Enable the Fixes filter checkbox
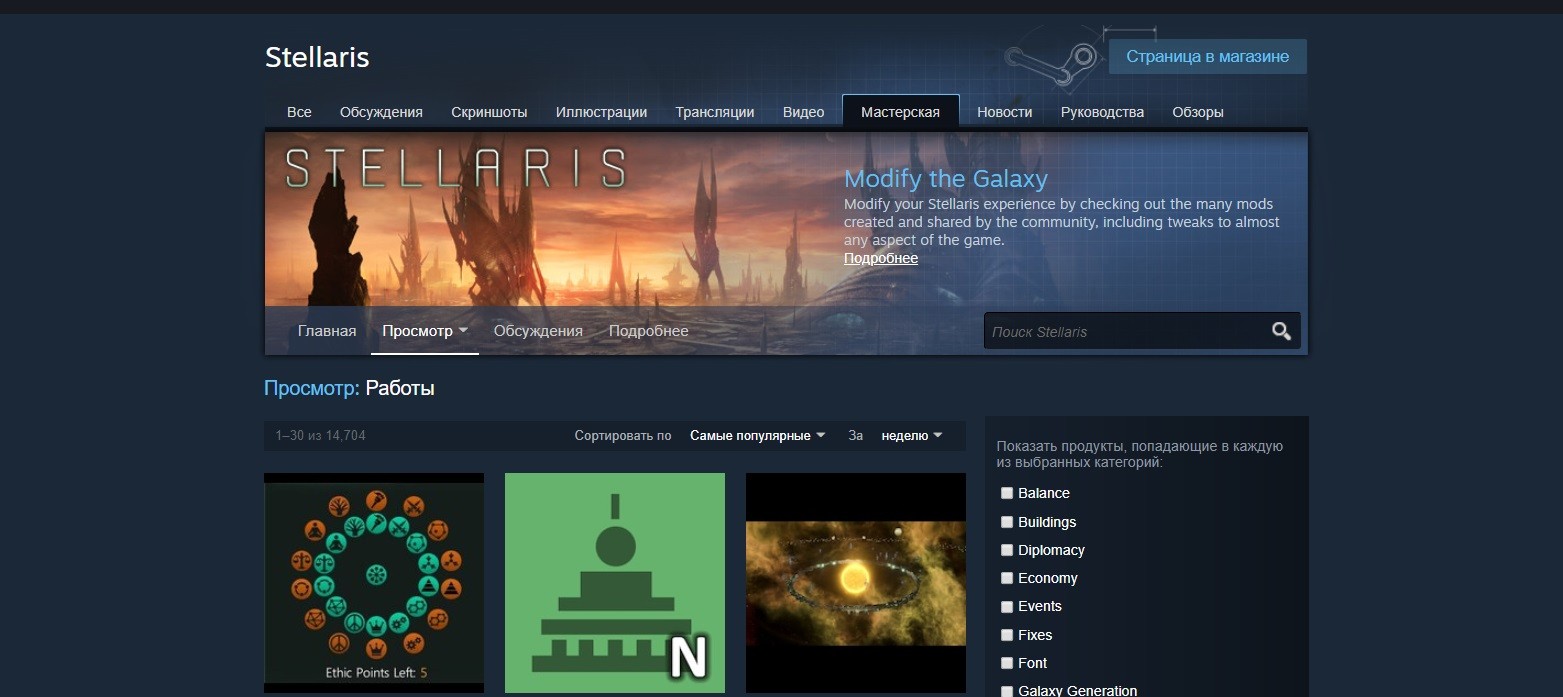1563x697 pixels. pos(1006,634)
